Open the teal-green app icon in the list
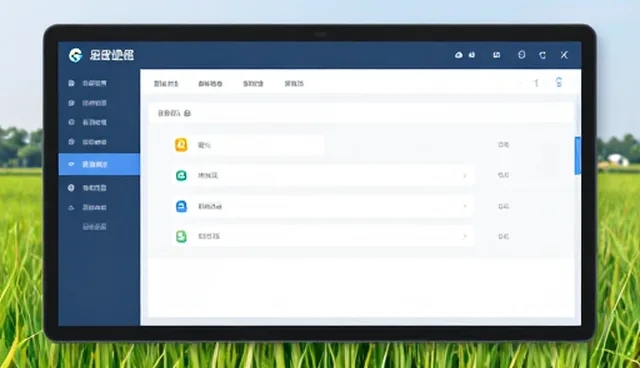 click(x=181, y=175)
